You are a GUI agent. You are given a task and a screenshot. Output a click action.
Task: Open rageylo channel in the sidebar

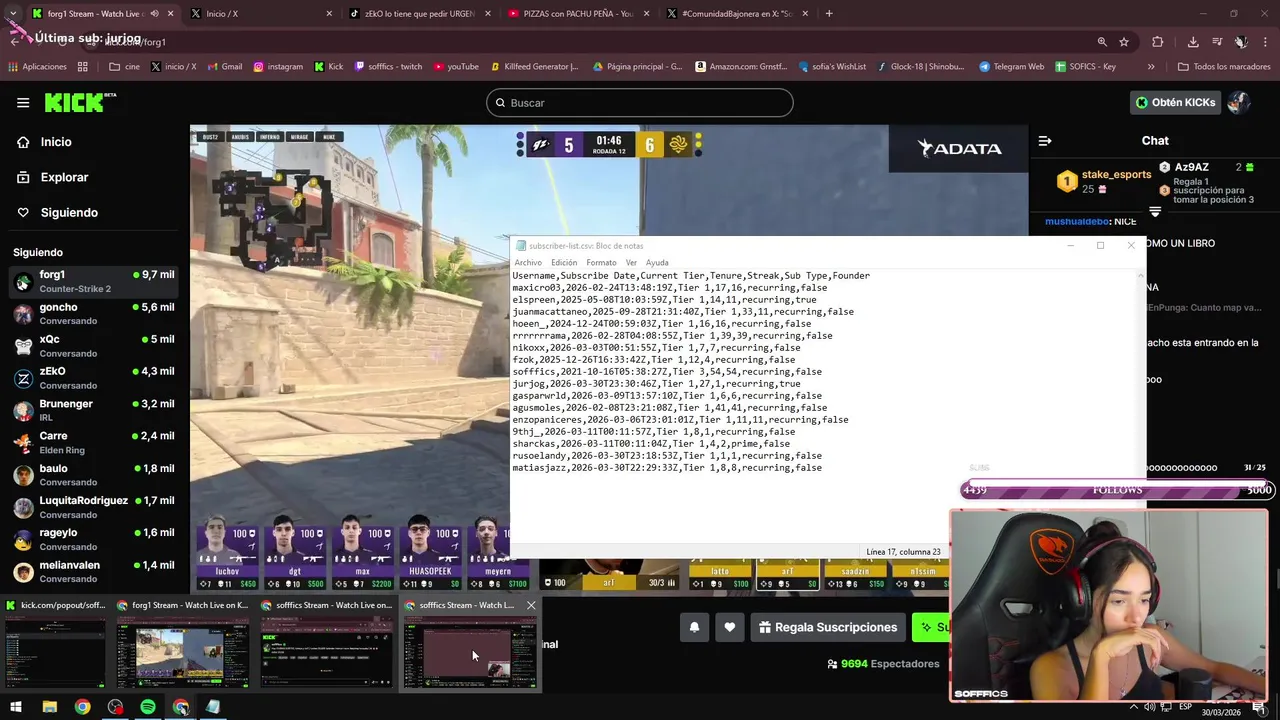[x=93, y=539]
